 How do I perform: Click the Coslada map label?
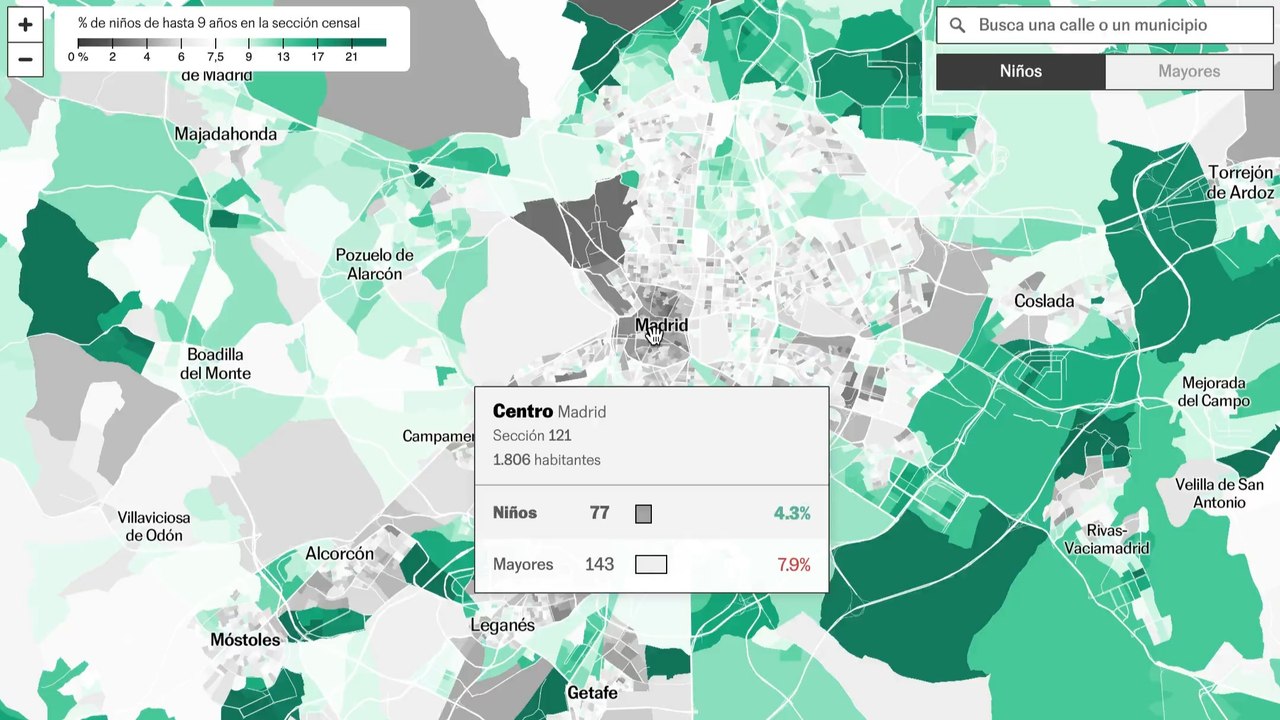(1044, 301)
